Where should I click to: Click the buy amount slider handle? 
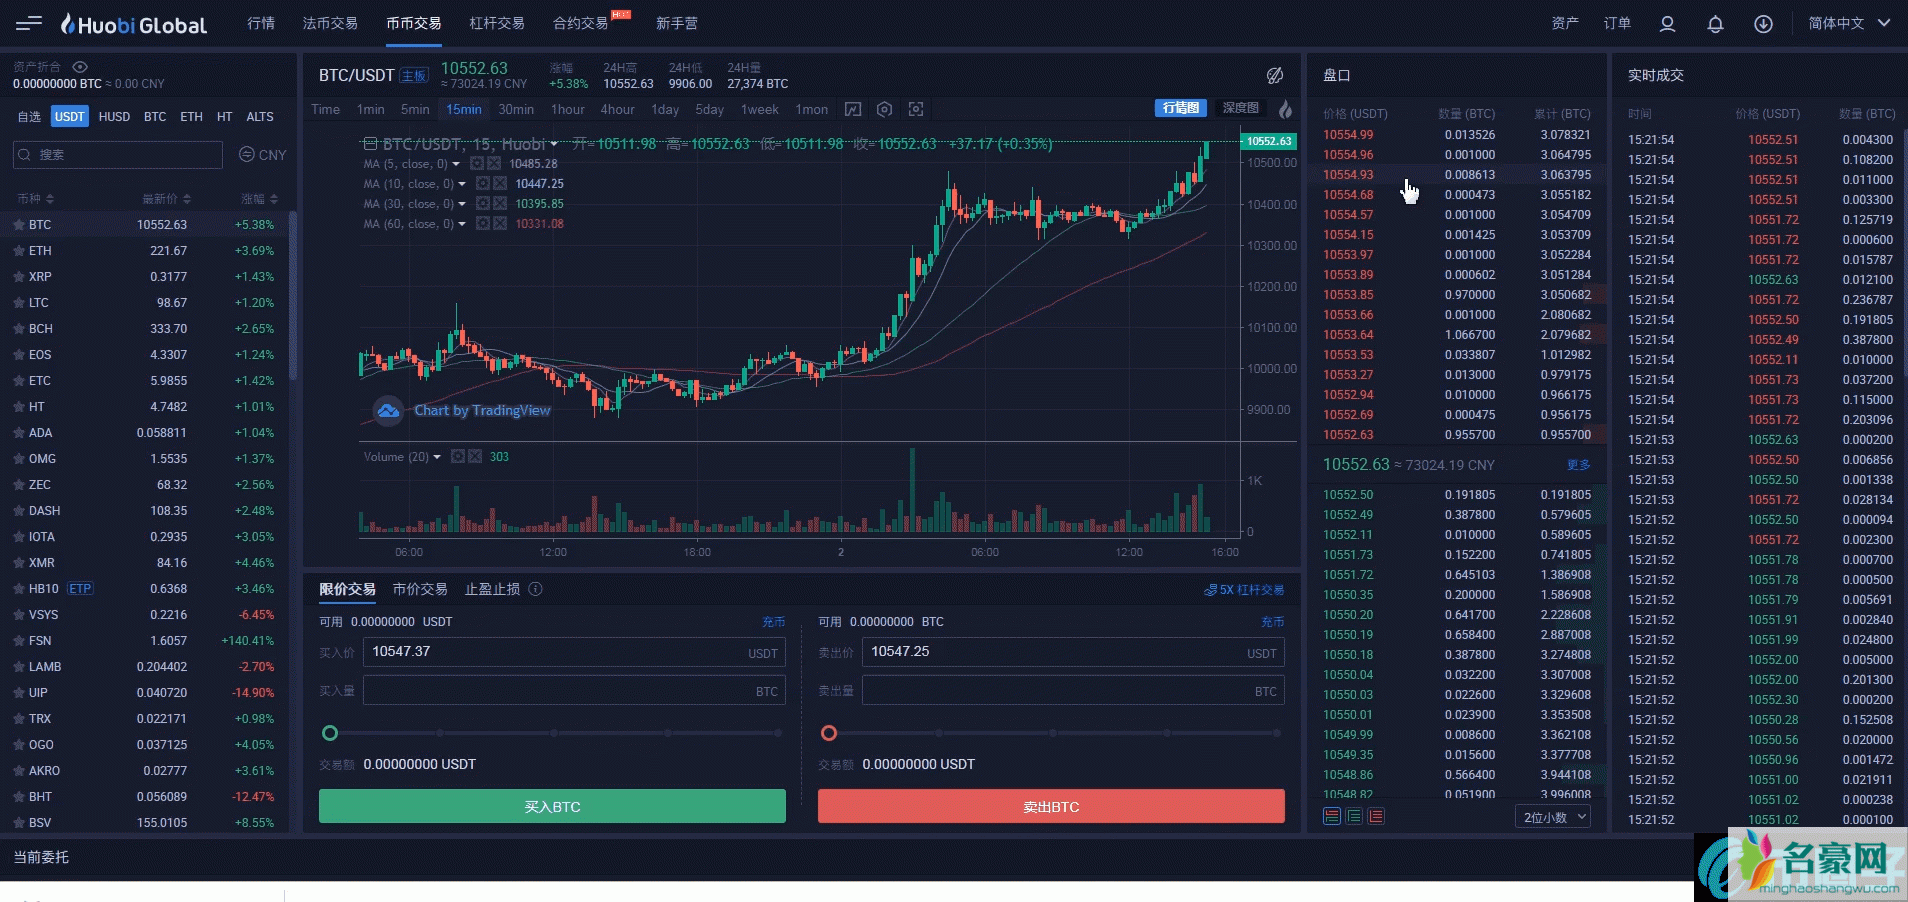(330, 733)
